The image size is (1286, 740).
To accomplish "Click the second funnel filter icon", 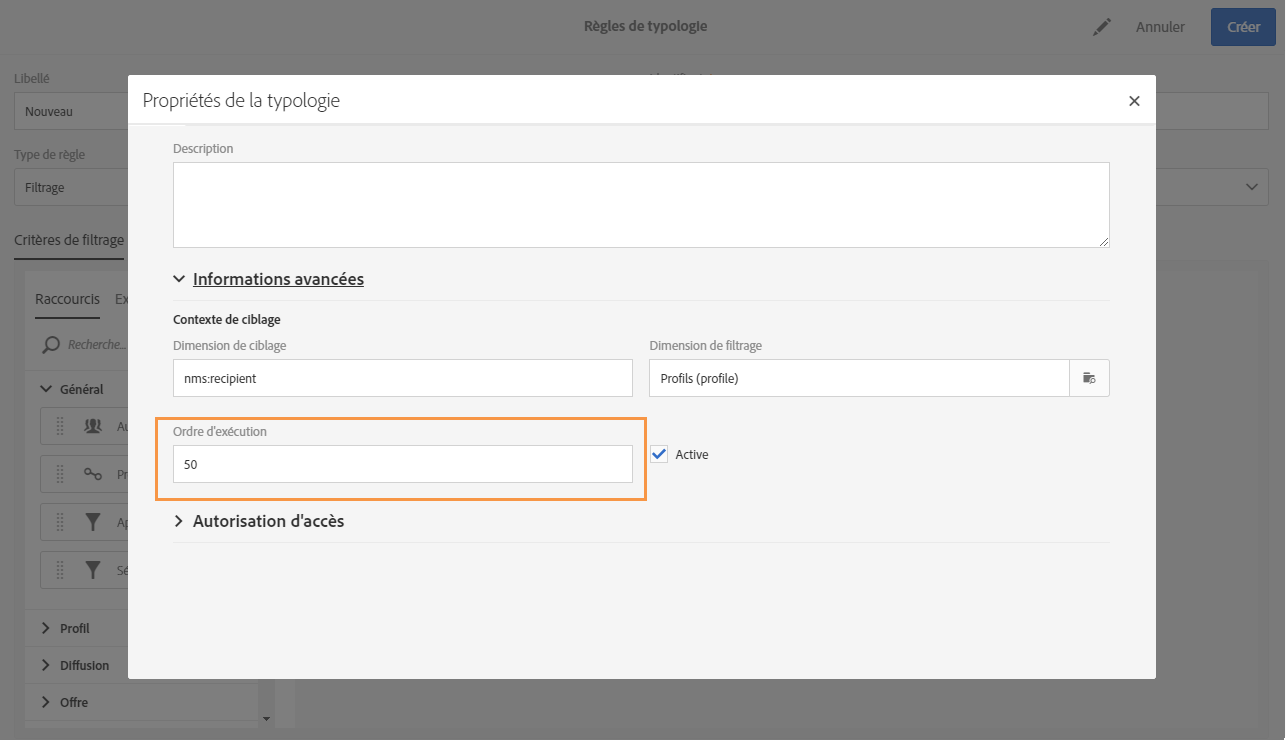I will point(93,570).
